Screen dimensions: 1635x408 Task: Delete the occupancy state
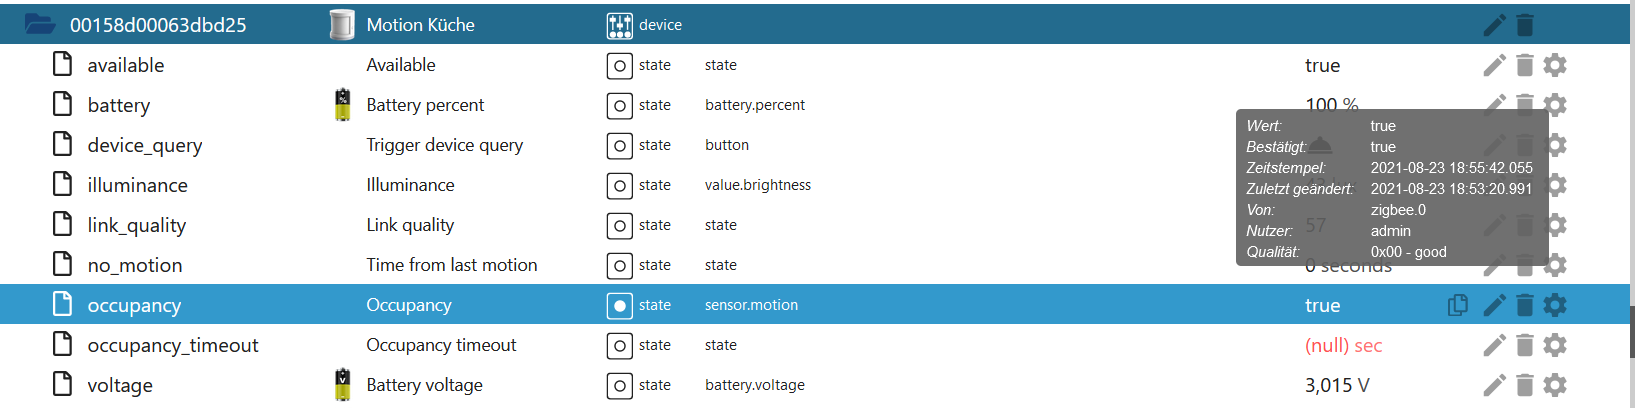[x=1525, y=305]
